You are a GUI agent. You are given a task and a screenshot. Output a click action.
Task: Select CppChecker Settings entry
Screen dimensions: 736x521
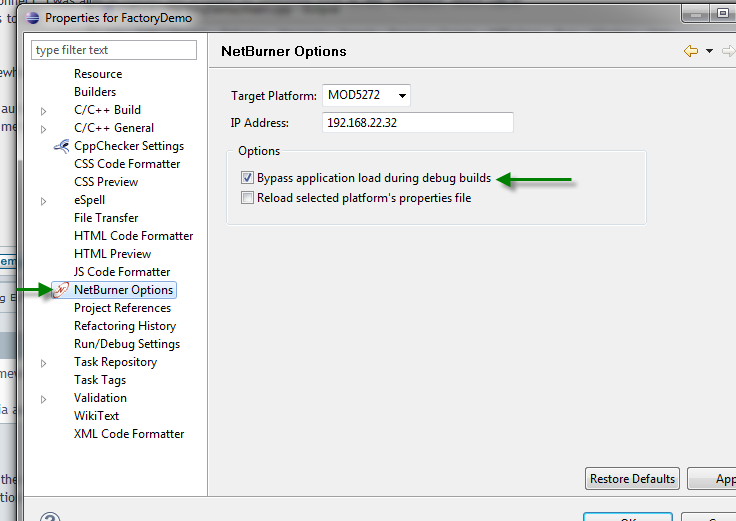129,146
